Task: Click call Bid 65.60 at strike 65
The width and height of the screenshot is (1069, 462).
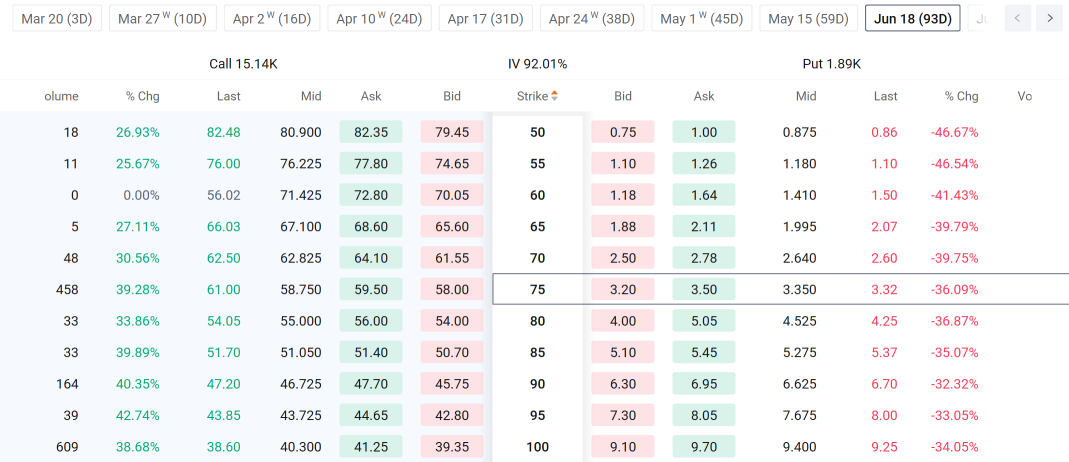Action: tap(452, 227)
